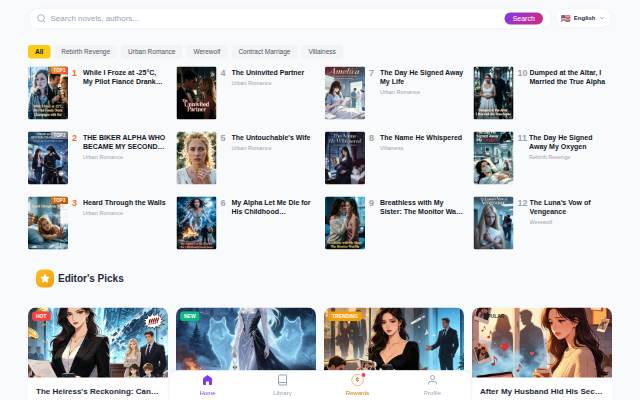Open cover of The Untouchable's Wife
The height and width of the screenshot is (400, 640).
tap(196, 158)
